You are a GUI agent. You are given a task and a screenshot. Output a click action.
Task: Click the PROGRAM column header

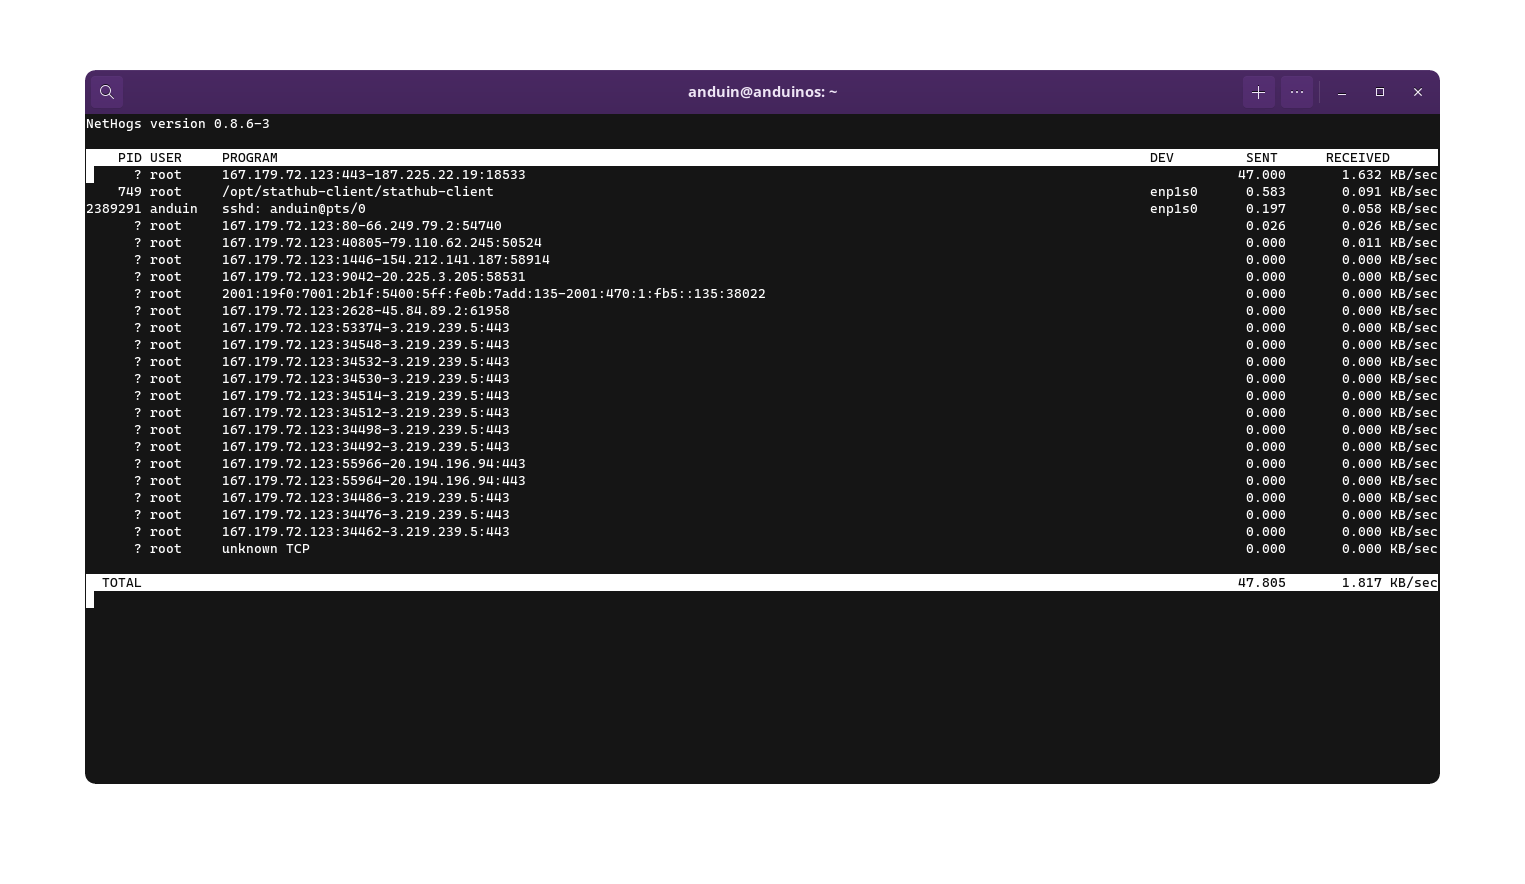249,158
